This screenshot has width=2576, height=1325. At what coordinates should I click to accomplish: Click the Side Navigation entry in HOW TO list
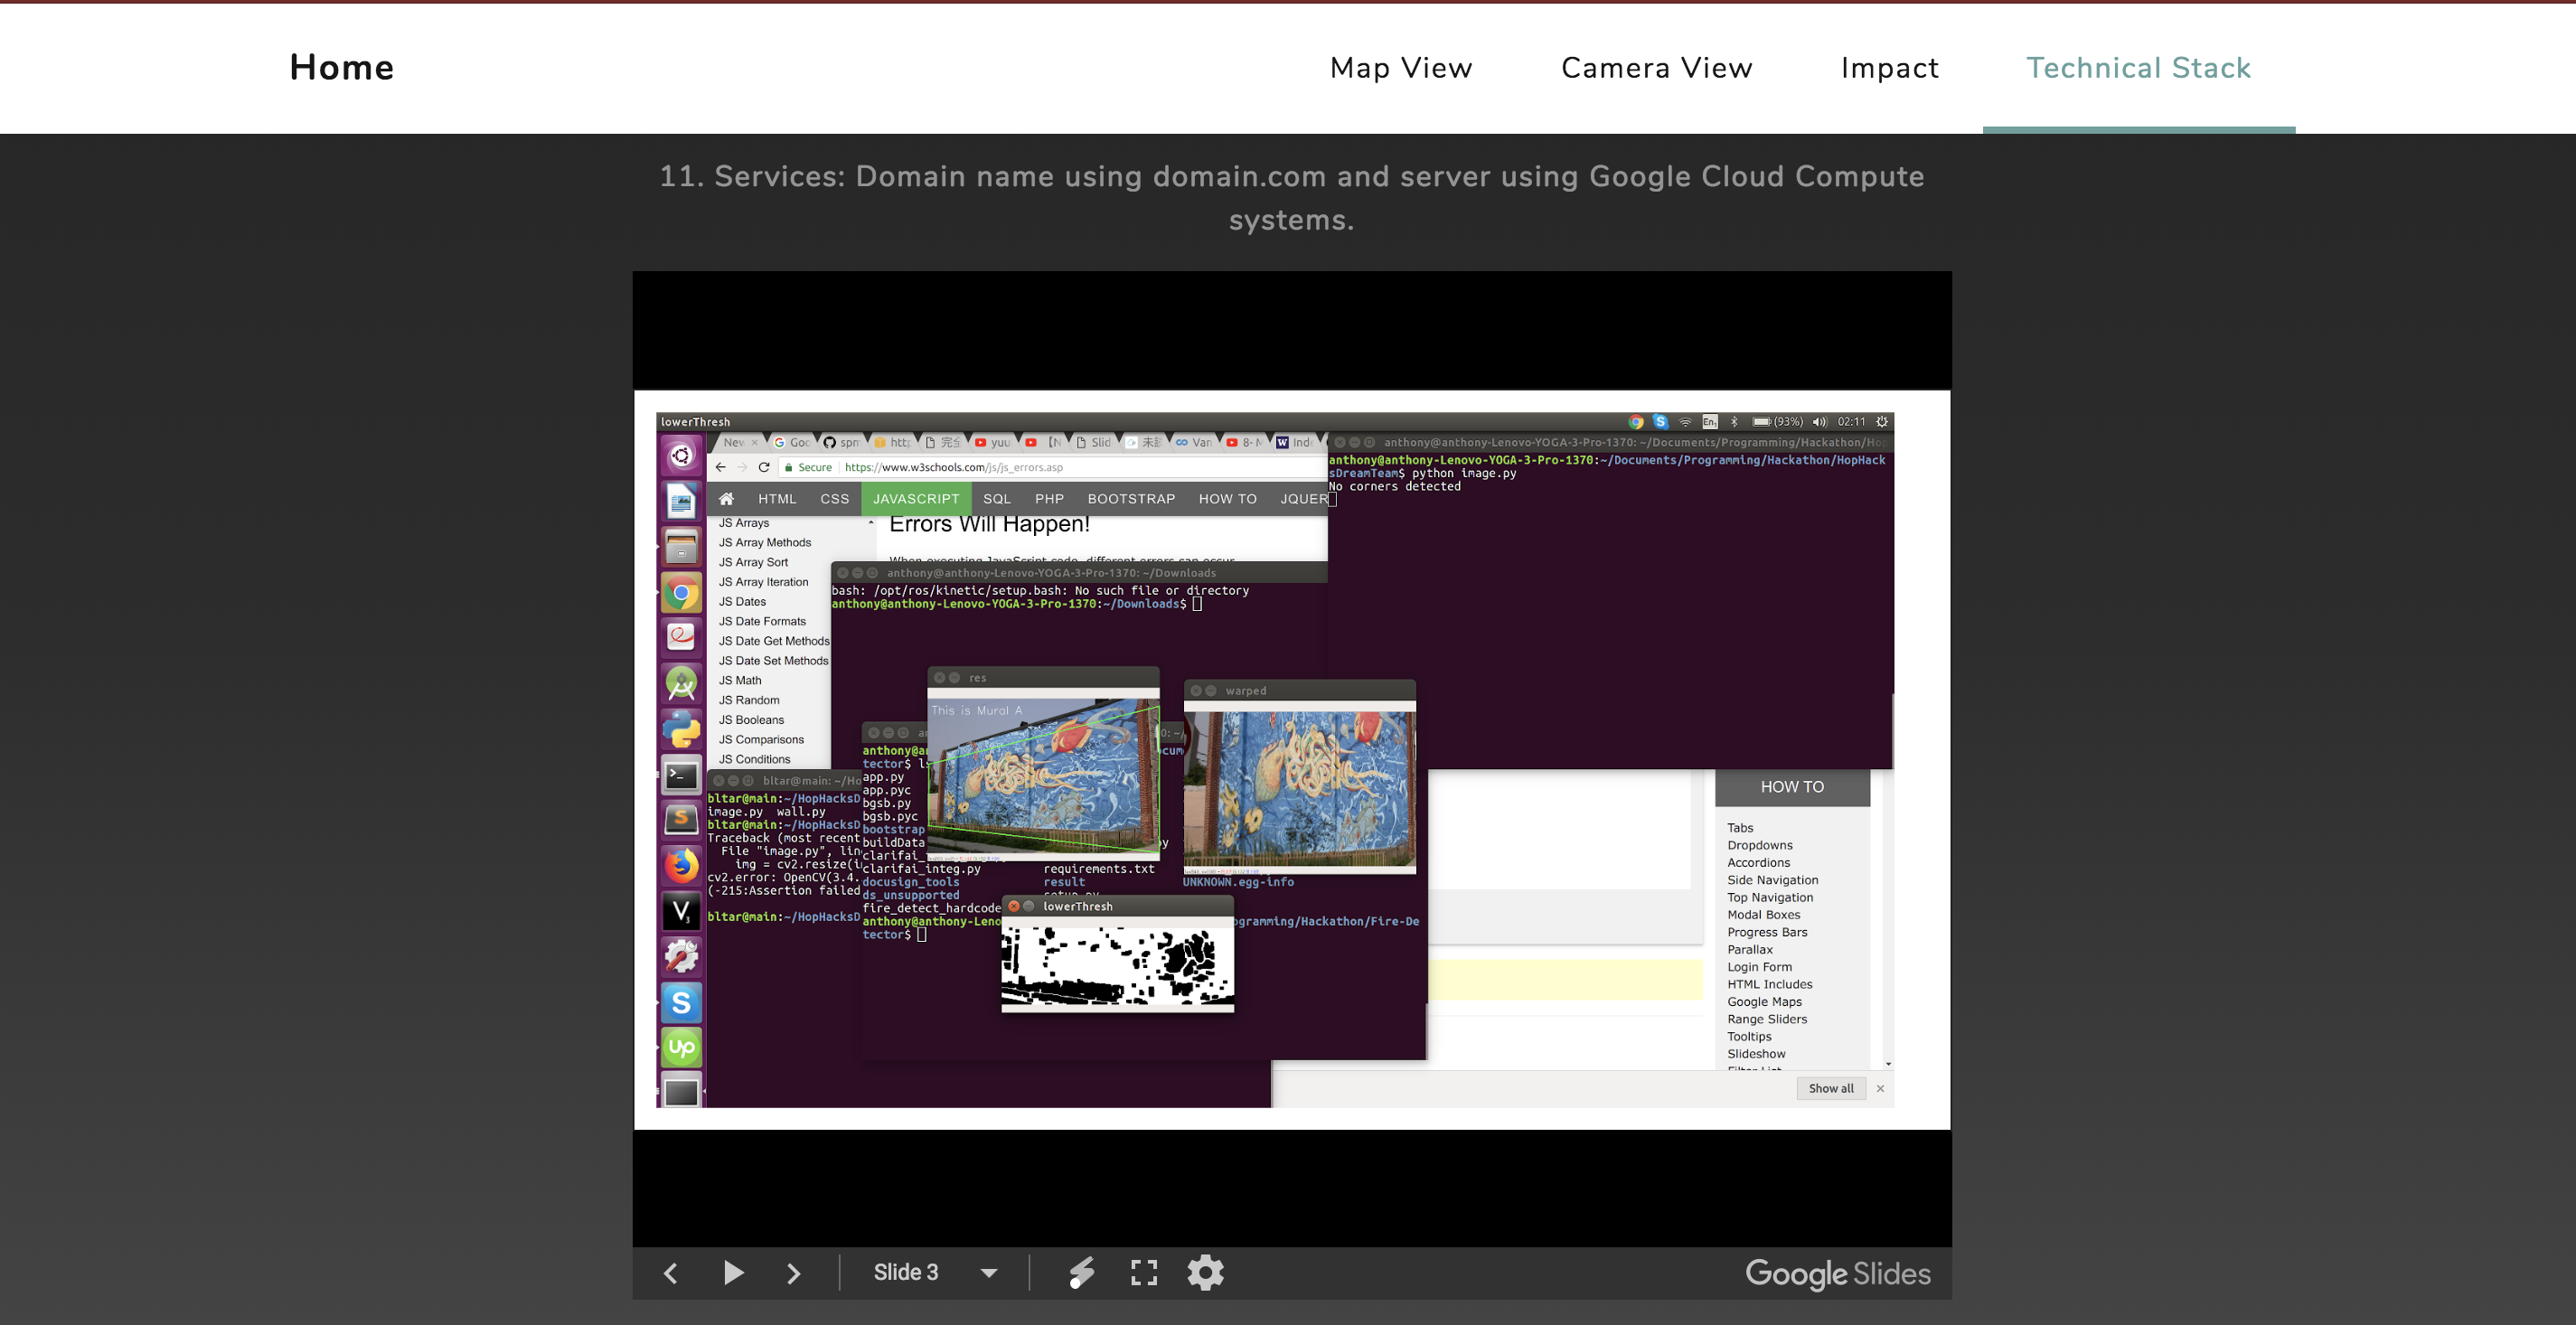click(x=1772, y=880)
